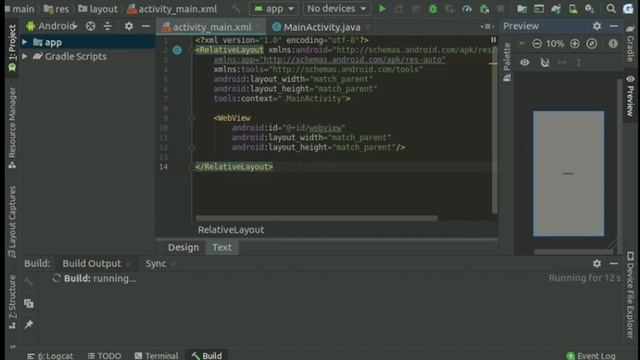Screen dimensions: 640x360
Task: Open the Event Log
Action: [591, 356]
